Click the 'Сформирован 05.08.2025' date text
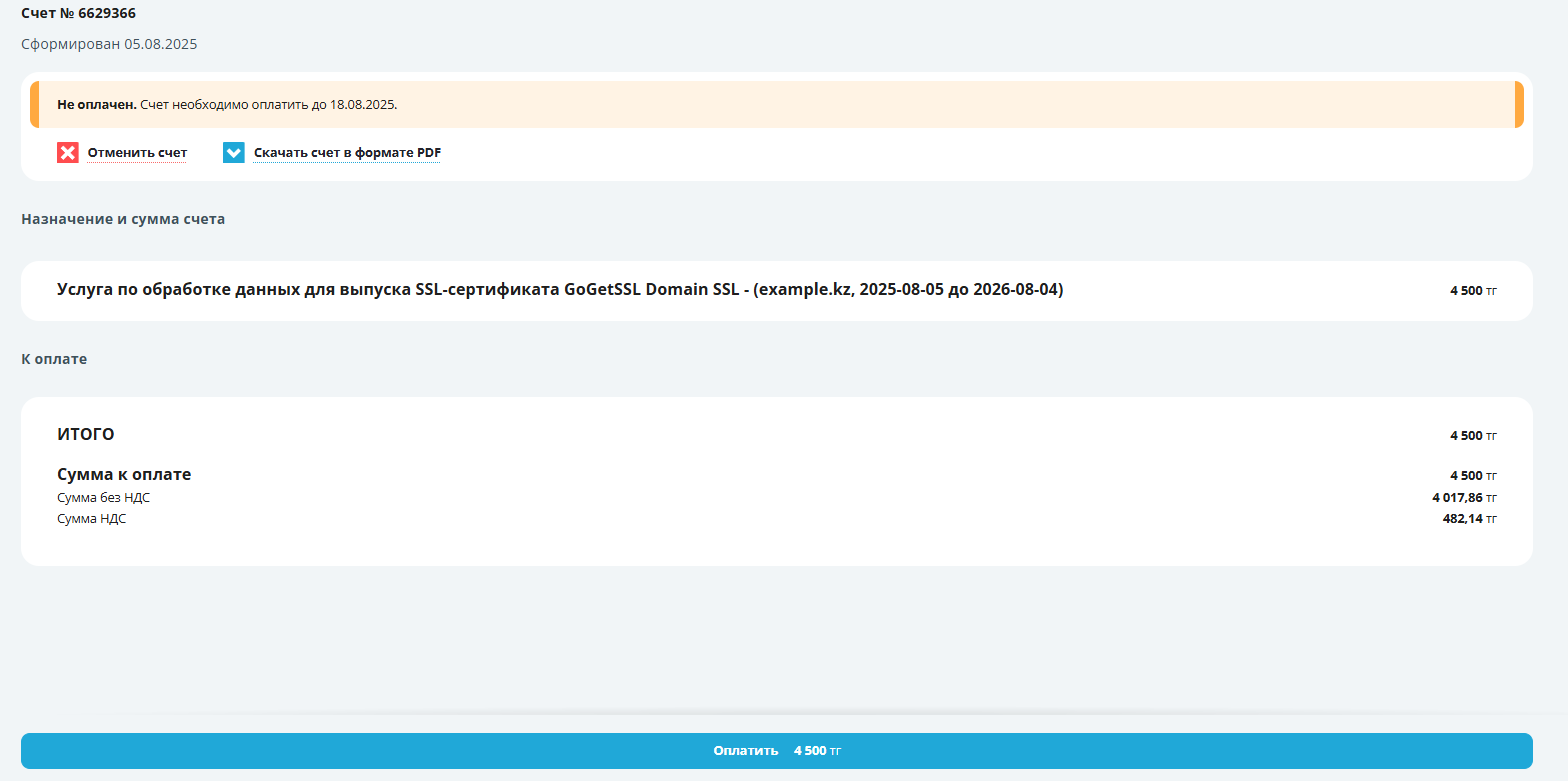The width and height of the screenshot is (1568, 781). coord(109,44)
